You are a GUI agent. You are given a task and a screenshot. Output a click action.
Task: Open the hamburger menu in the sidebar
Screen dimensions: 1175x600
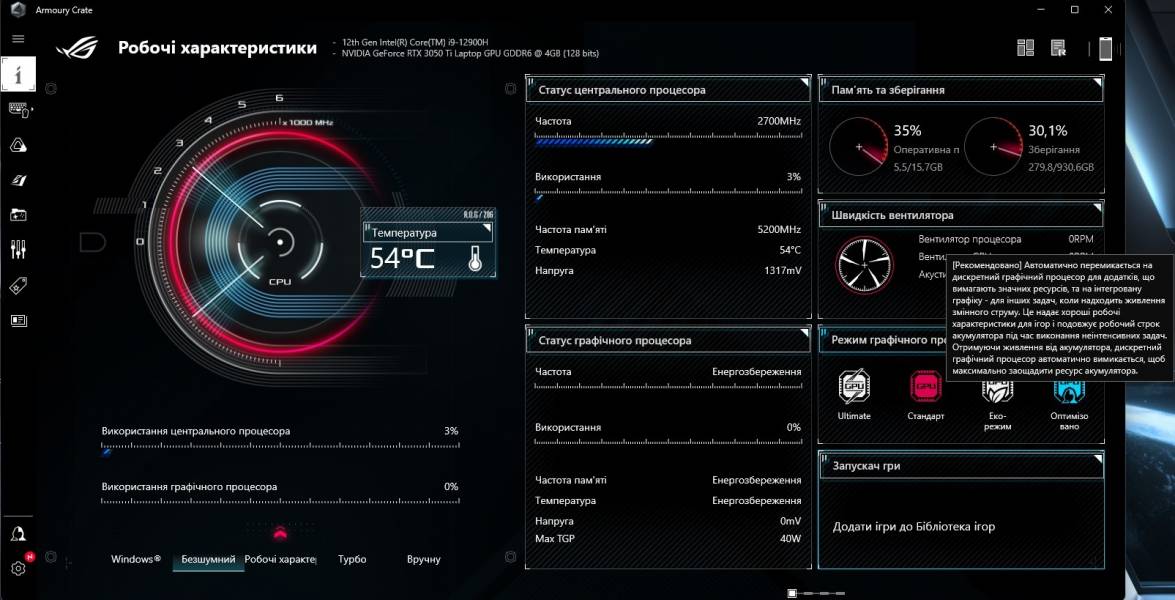(x=18, y=39)
